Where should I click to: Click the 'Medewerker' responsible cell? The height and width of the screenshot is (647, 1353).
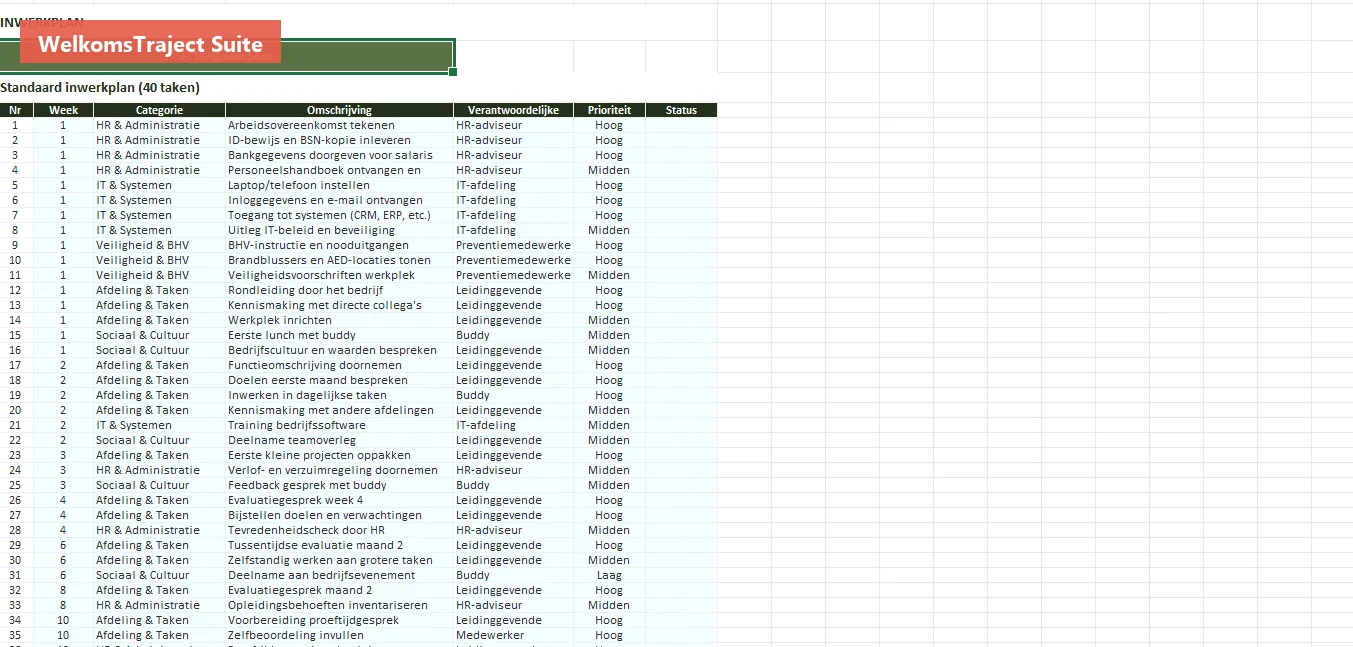[x=514, y=635]
